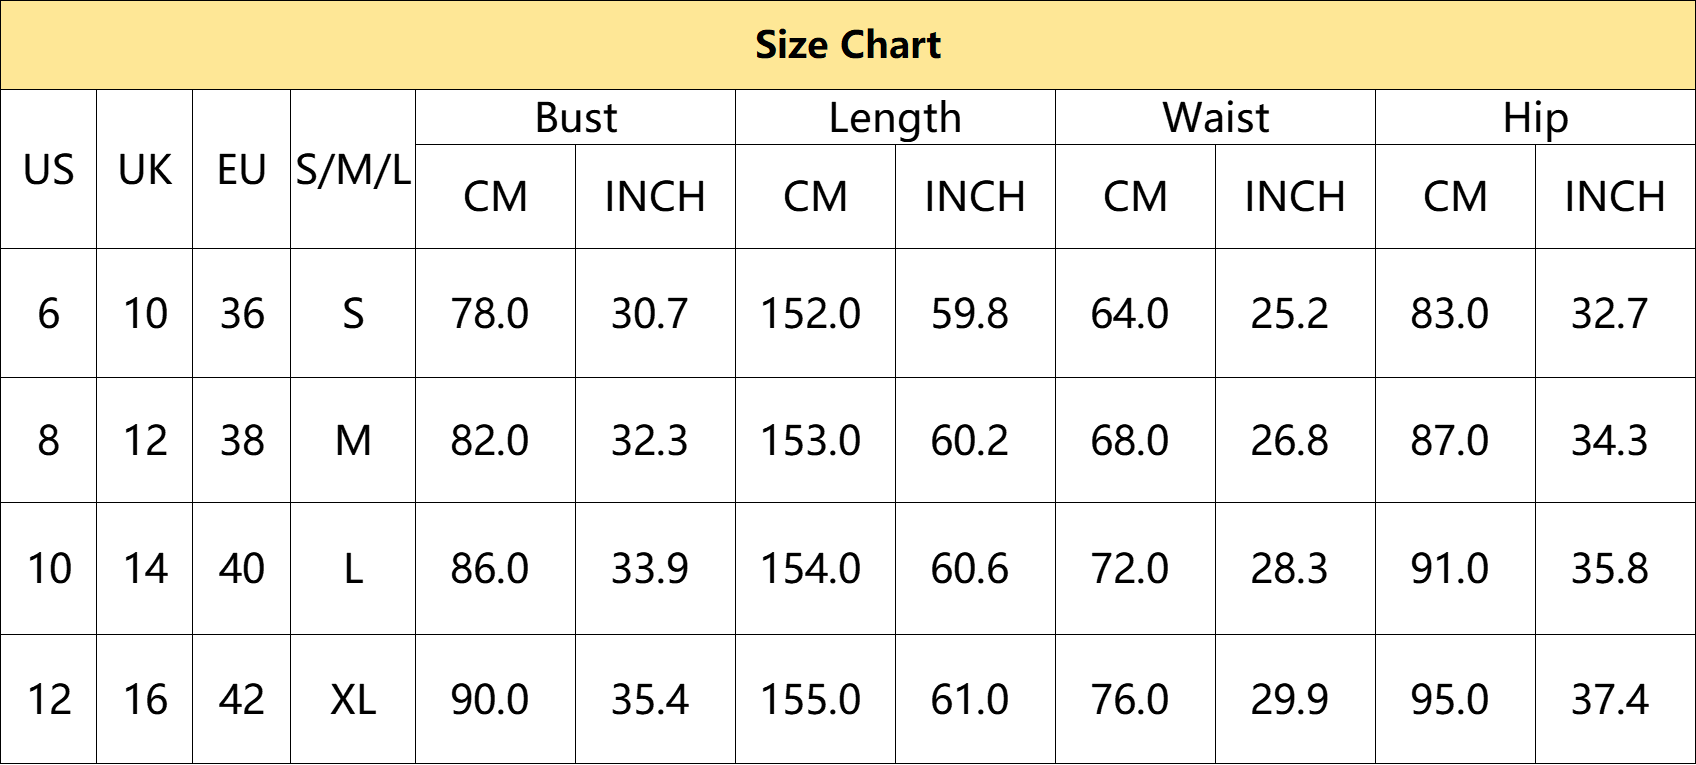Image resolution: width=1696 pixels, height=765 pixels.
Task: Click the waist 26.8 inch cell
Action: (1296, 440)
